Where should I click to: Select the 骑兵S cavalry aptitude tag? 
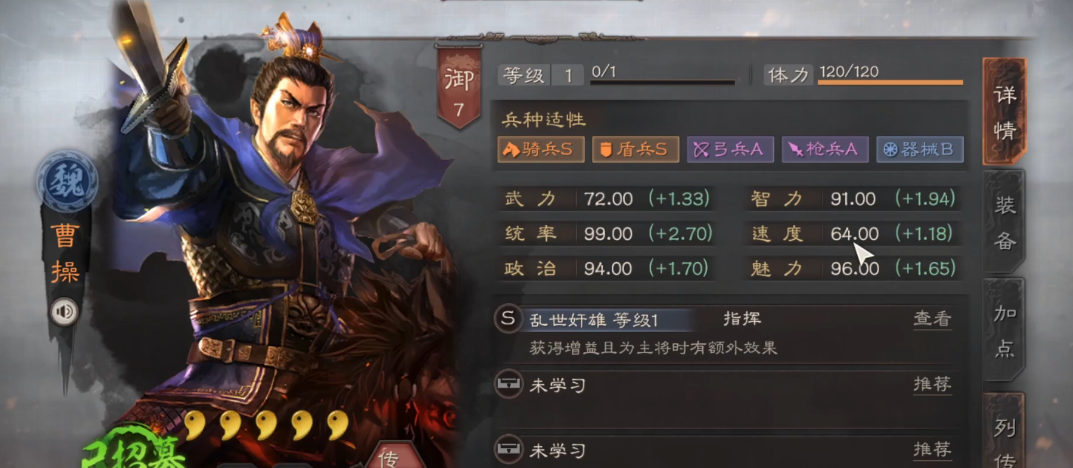(541, 150)
